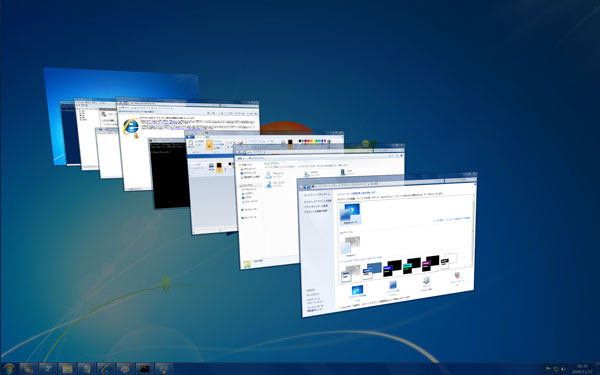Open the Action Center flag tray icon
Image resolution: width=600 pixels, height=375 pixels.
click(x=548, y=369)
